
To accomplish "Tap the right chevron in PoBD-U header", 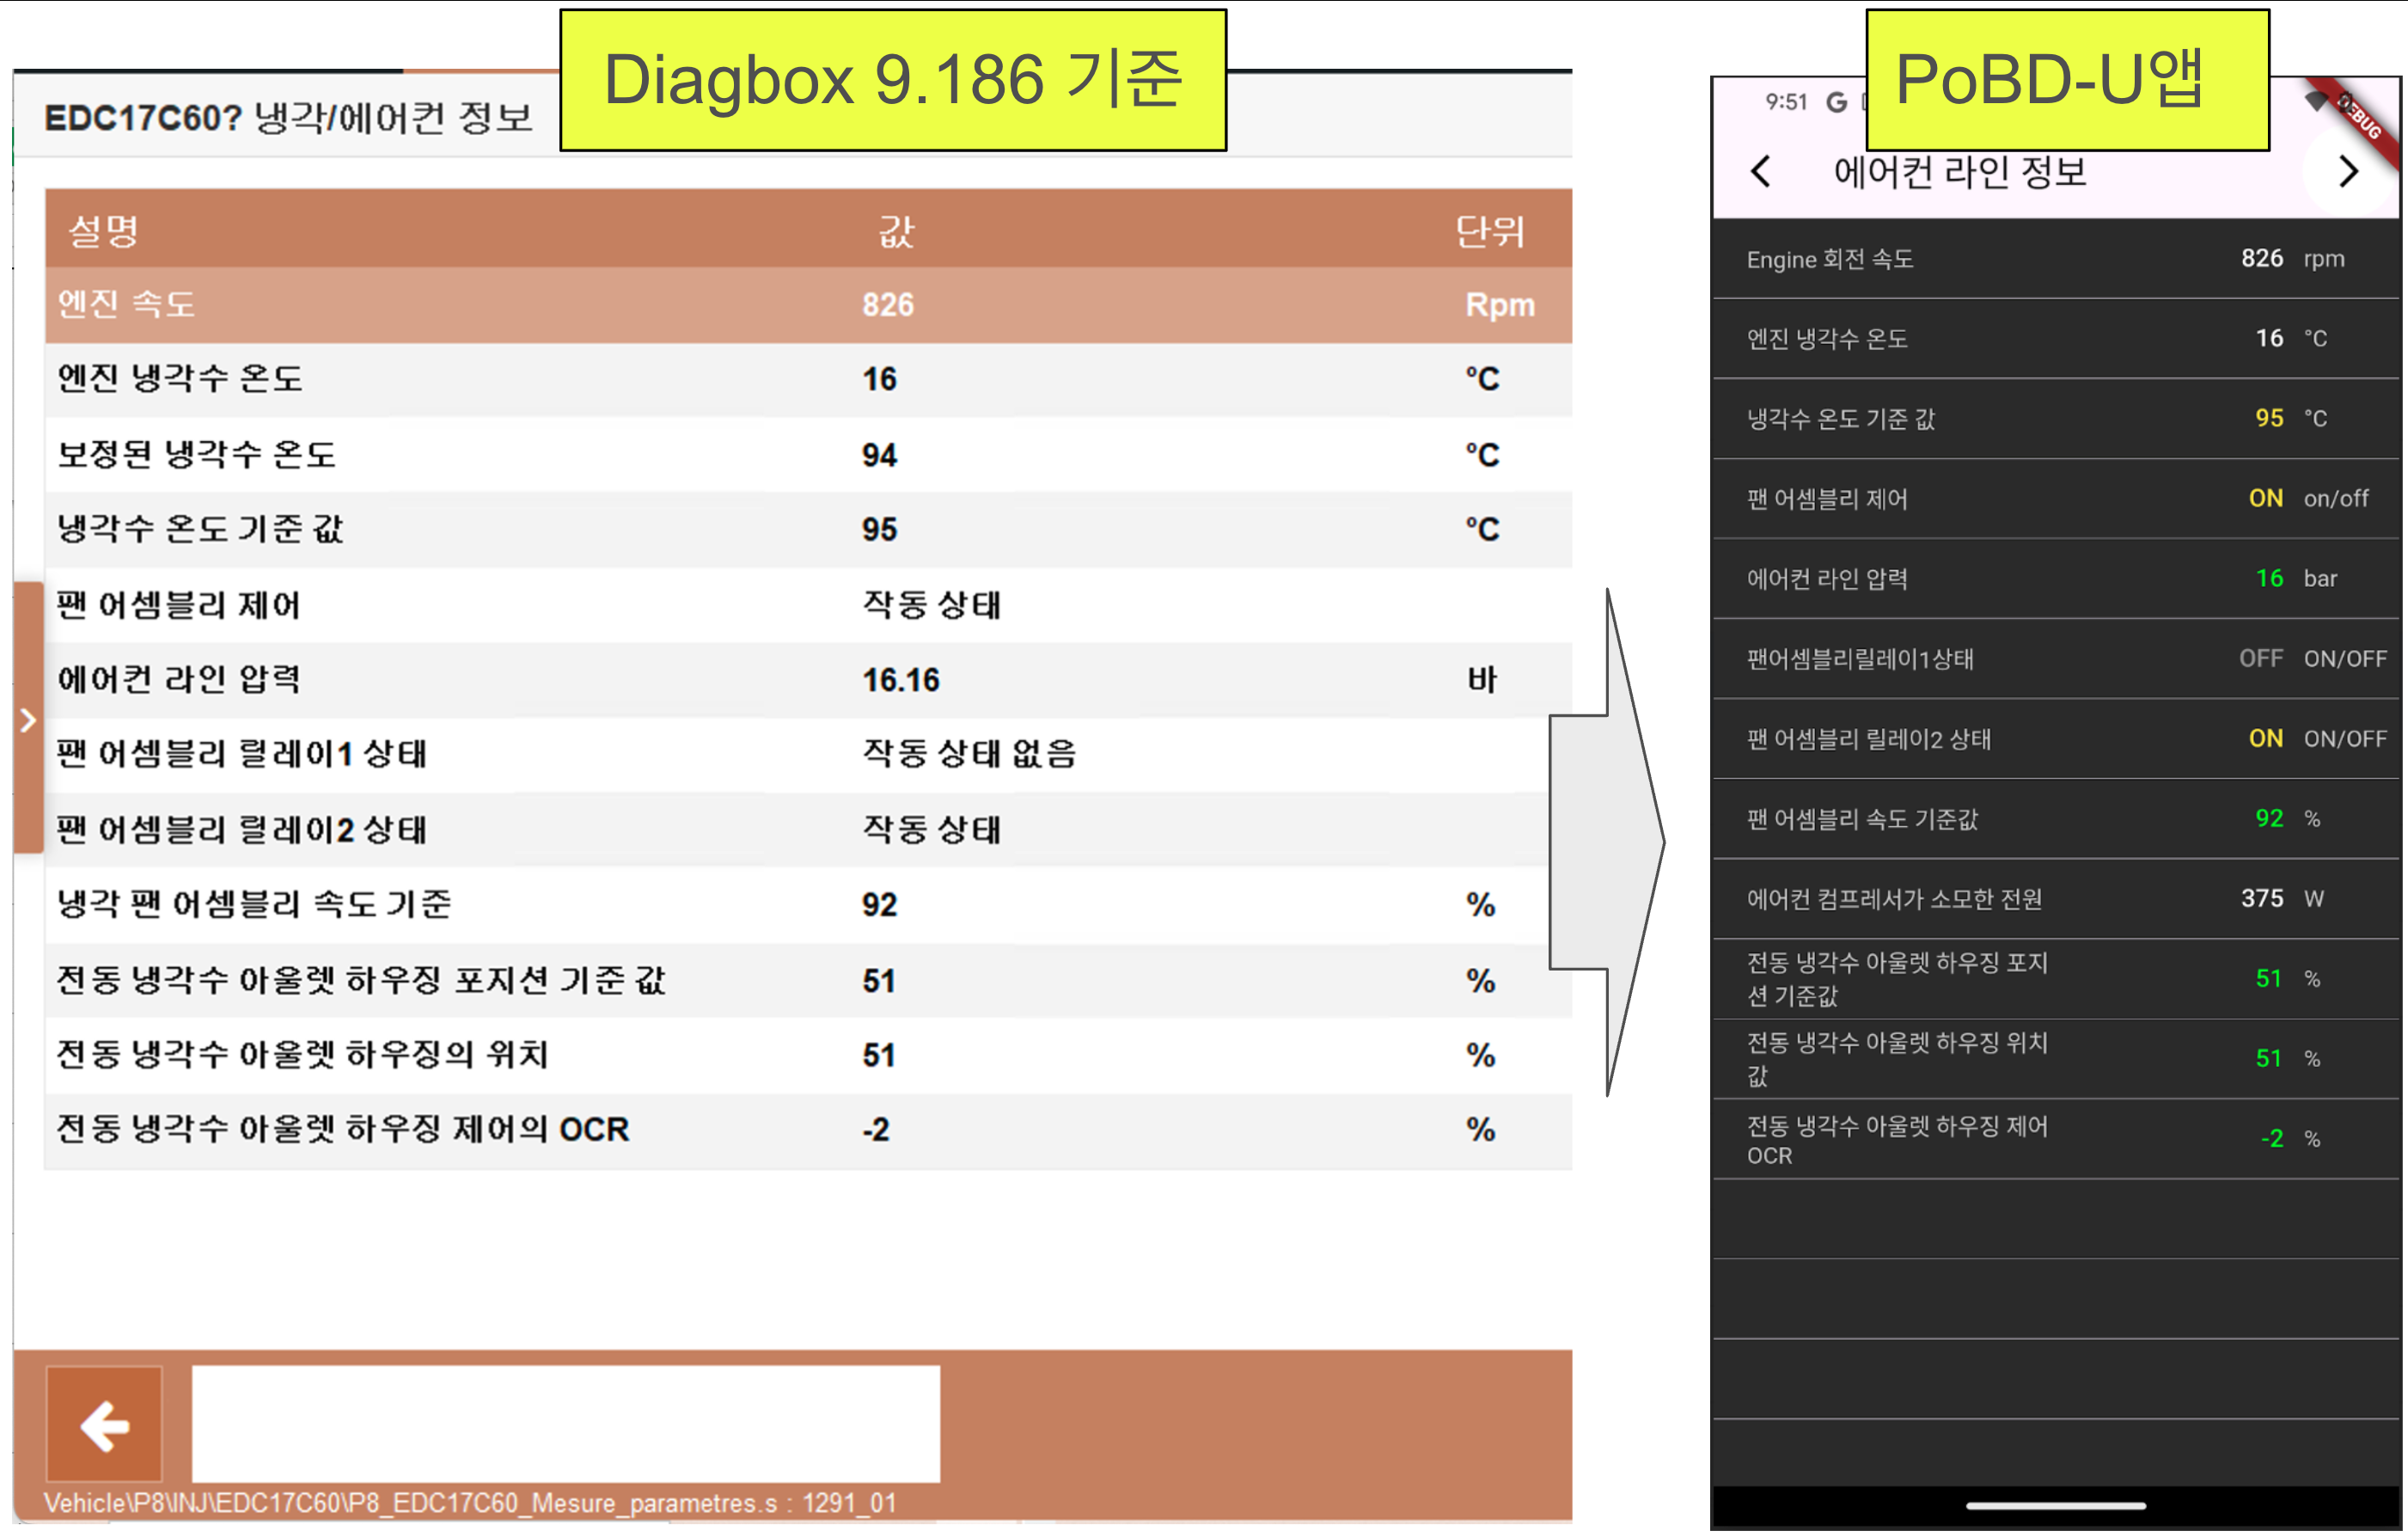I will (2348, 172).
